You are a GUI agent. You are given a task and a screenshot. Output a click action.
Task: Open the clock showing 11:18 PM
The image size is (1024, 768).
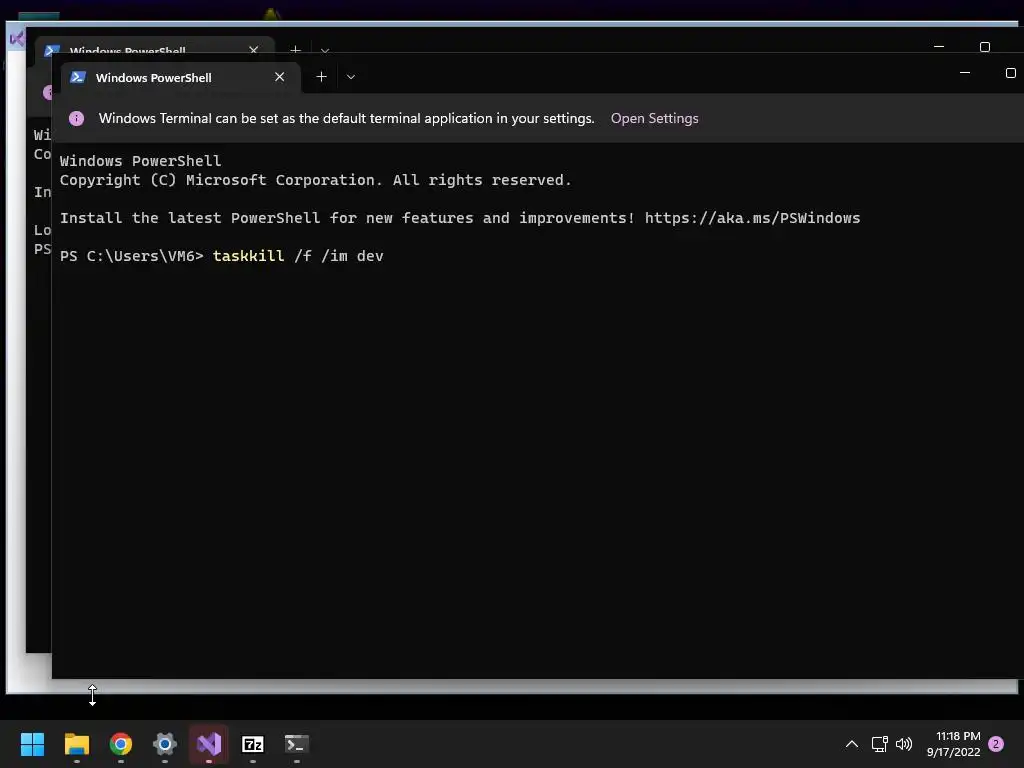pos(953,744)
